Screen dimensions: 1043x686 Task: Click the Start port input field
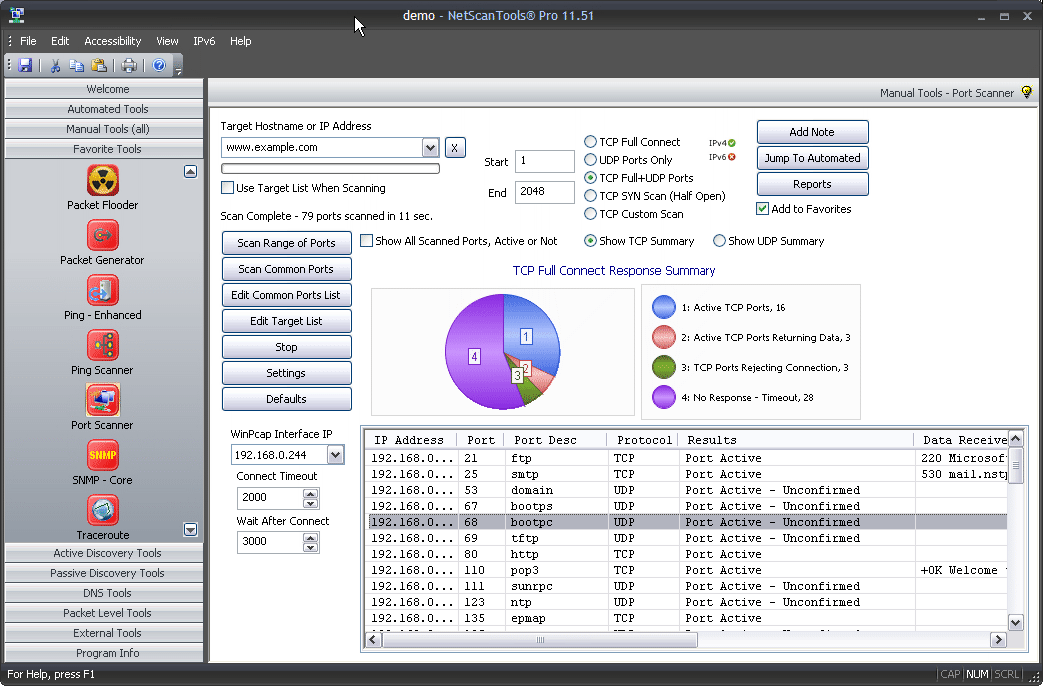(x=545, y=161)
